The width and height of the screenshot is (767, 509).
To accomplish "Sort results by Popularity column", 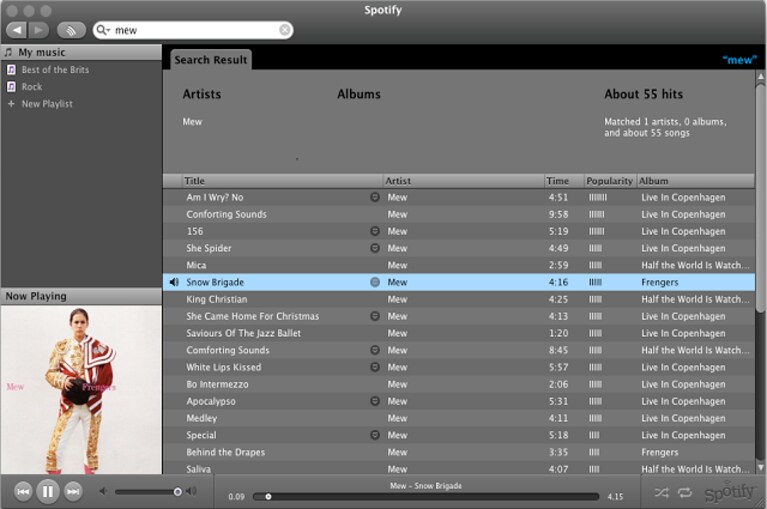I will tap(610, 181).
